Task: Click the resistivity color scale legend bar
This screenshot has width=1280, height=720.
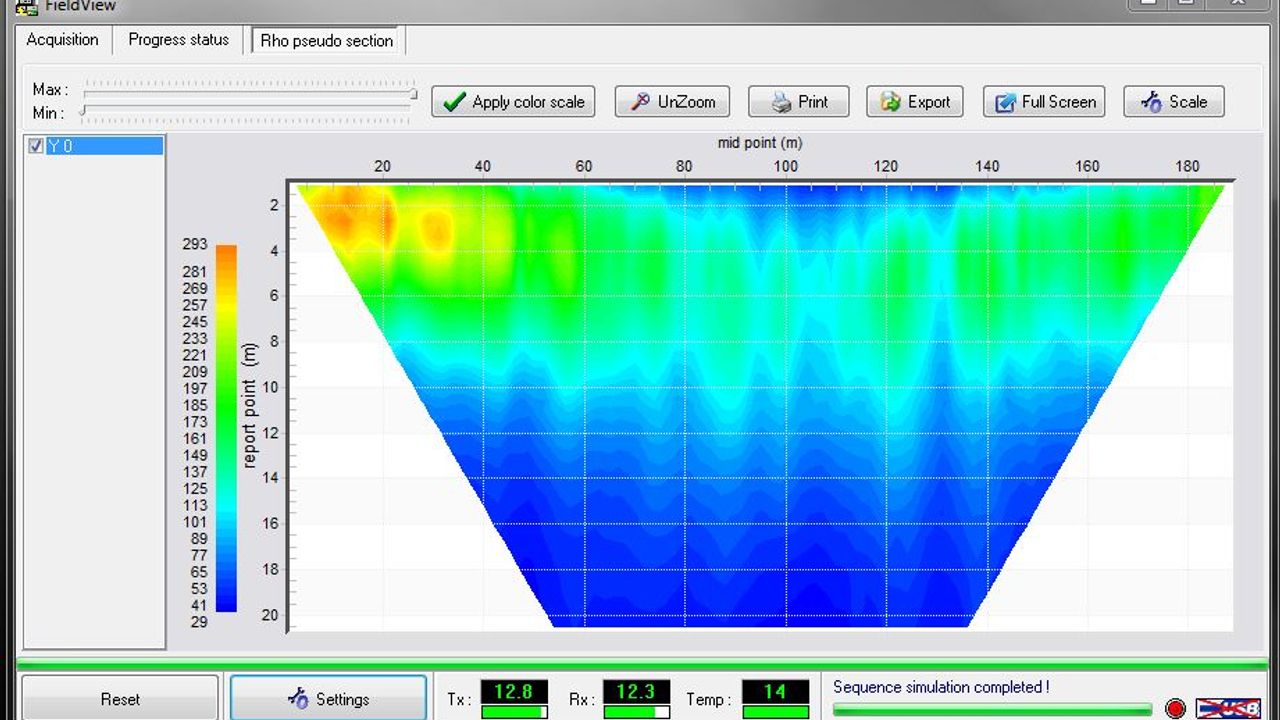Action: [x=226, y=428]
